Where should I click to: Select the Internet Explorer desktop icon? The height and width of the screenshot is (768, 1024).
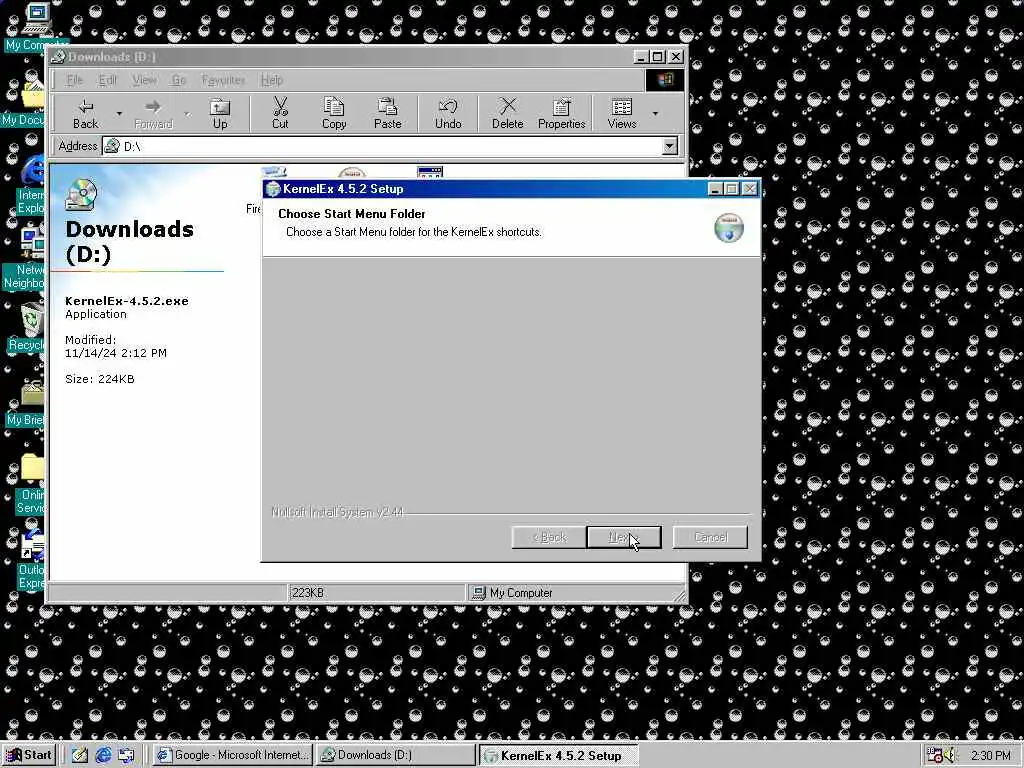click(x=30, y=186)
